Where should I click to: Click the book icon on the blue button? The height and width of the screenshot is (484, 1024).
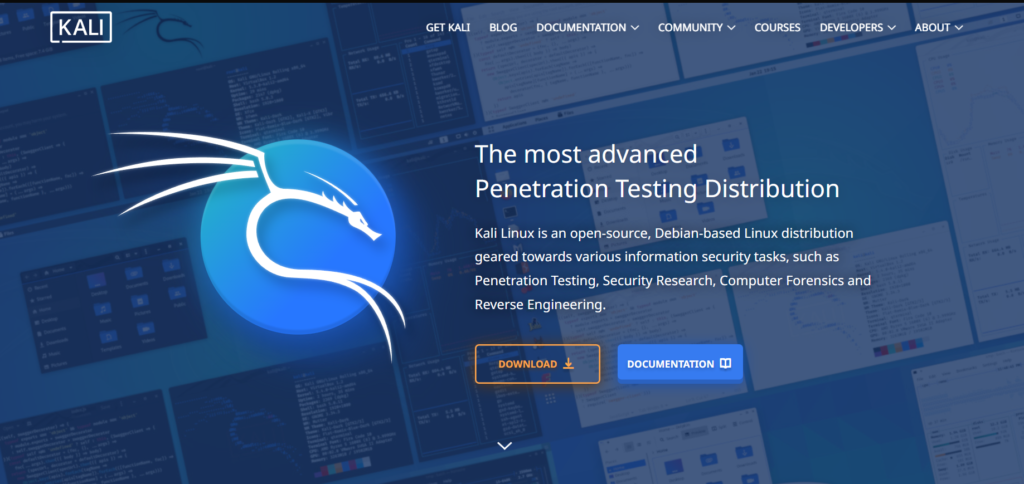(x=725, y=364)
